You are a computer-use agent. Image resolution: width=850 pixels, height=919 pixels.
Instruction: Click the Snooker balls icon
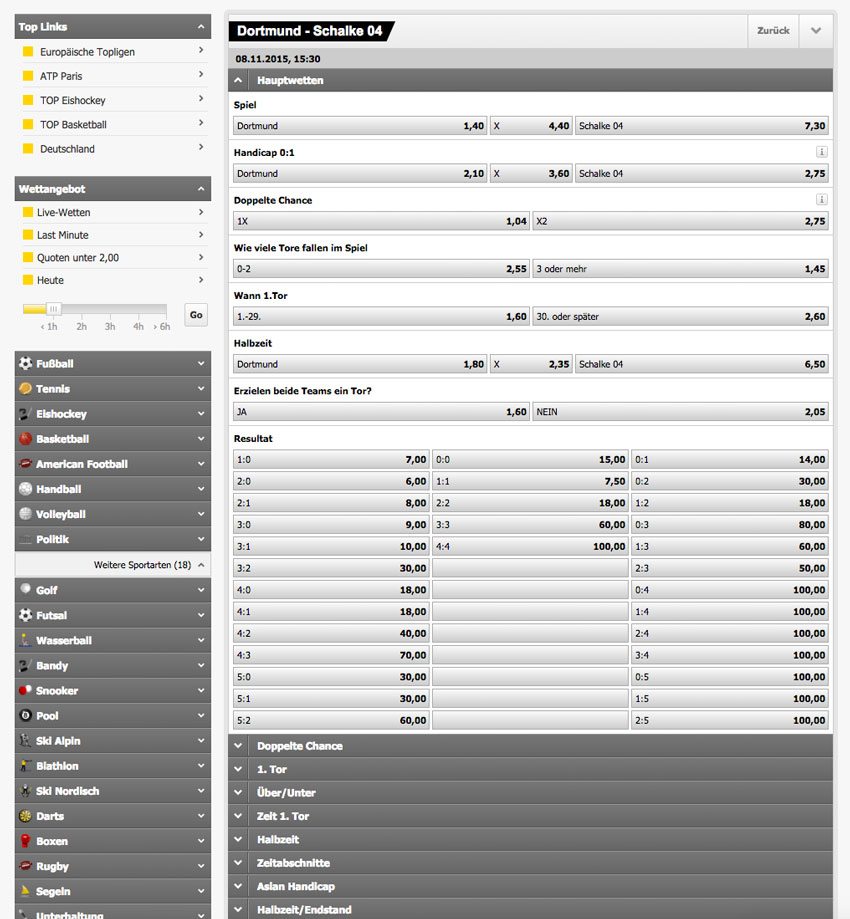25,690
